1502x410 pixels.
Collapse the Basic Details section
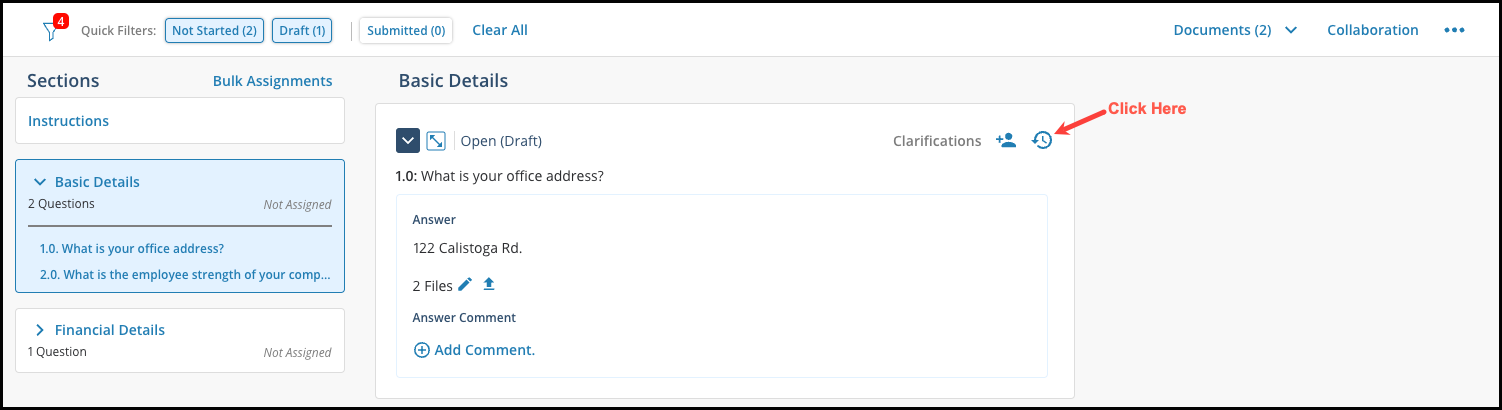pos(40,182)
